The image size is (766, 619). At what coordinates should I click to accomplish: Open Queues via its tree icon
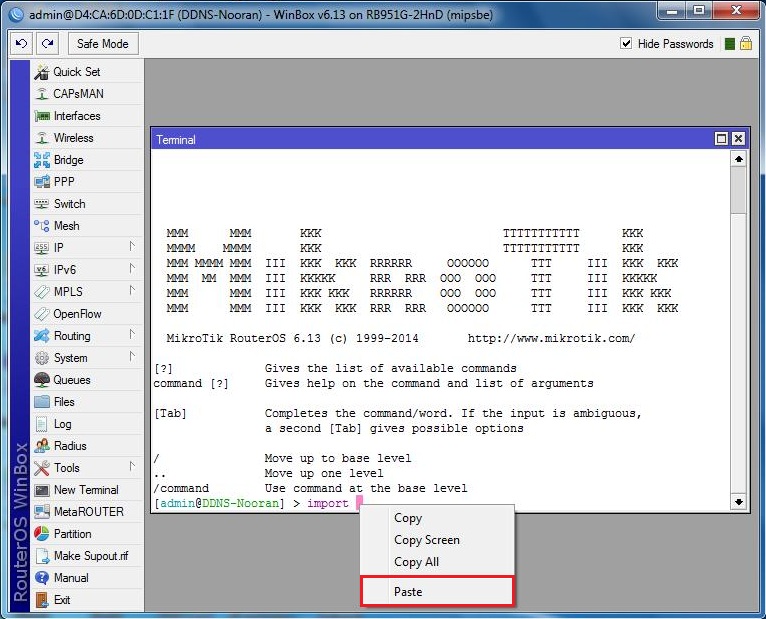coord(42,380)
